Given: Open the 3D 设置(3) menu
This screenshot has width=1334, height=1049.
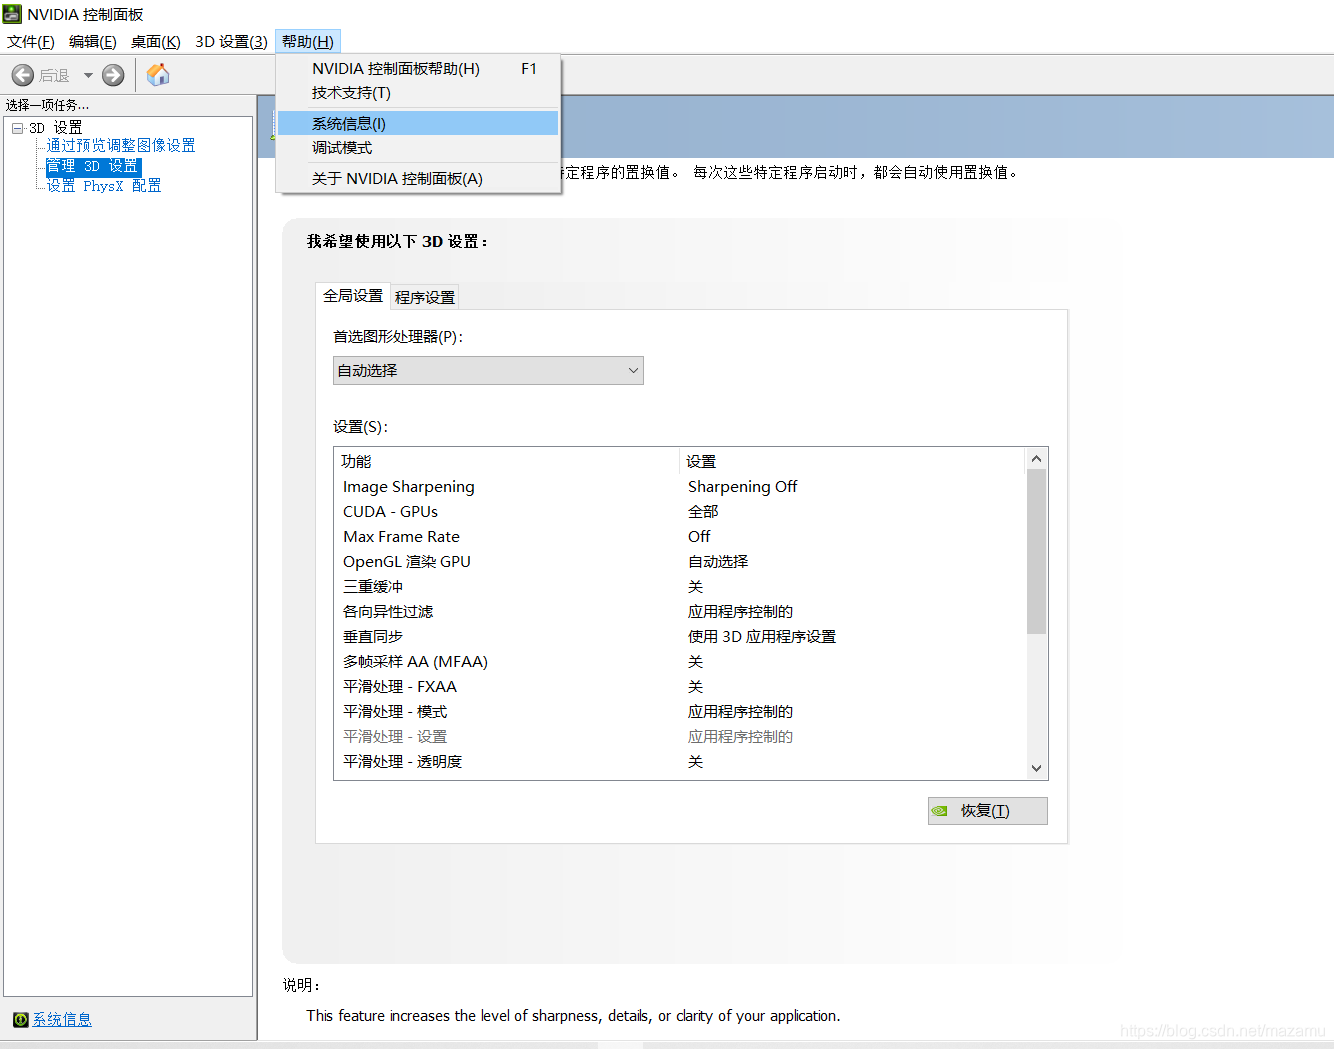Looking at the screenshot, I should (x=231, y=41).
